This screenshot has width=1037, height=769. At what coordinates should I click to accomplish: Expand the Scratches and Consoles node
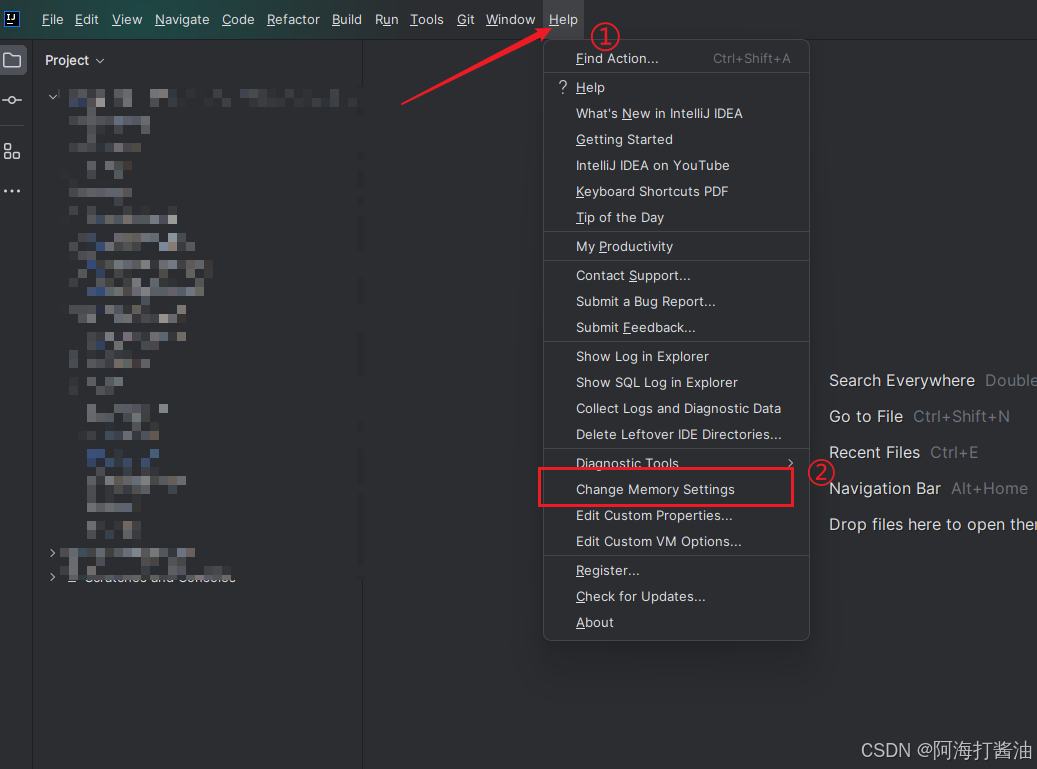52,577
